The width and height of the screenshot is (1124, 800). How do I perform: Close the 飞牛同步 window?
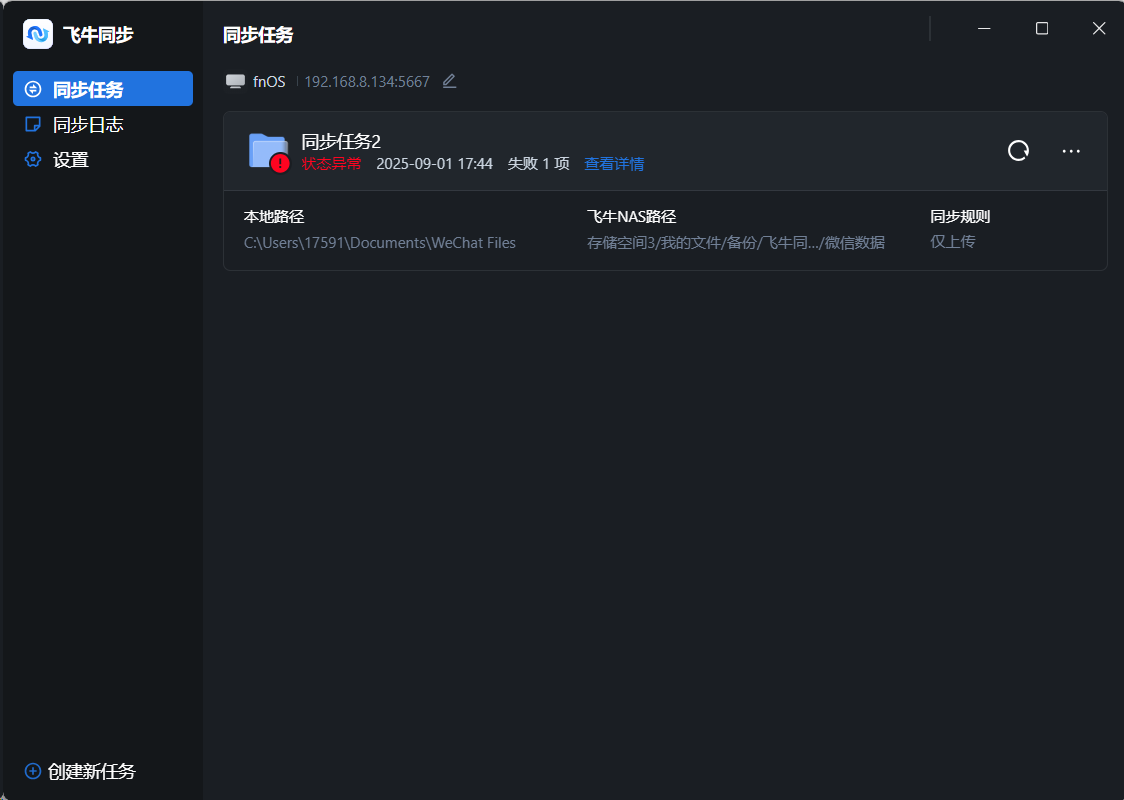1099,29
